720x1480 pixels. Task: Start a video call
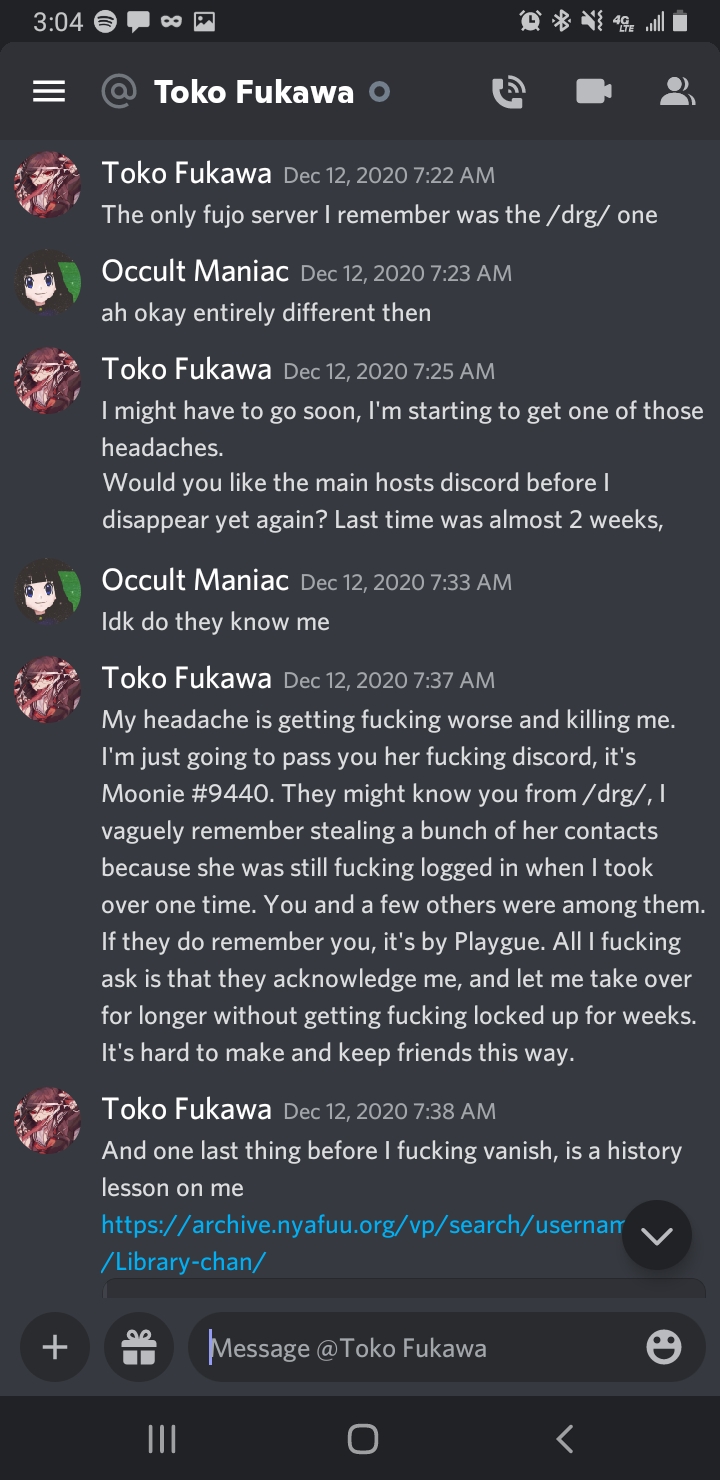pos(594,92)
